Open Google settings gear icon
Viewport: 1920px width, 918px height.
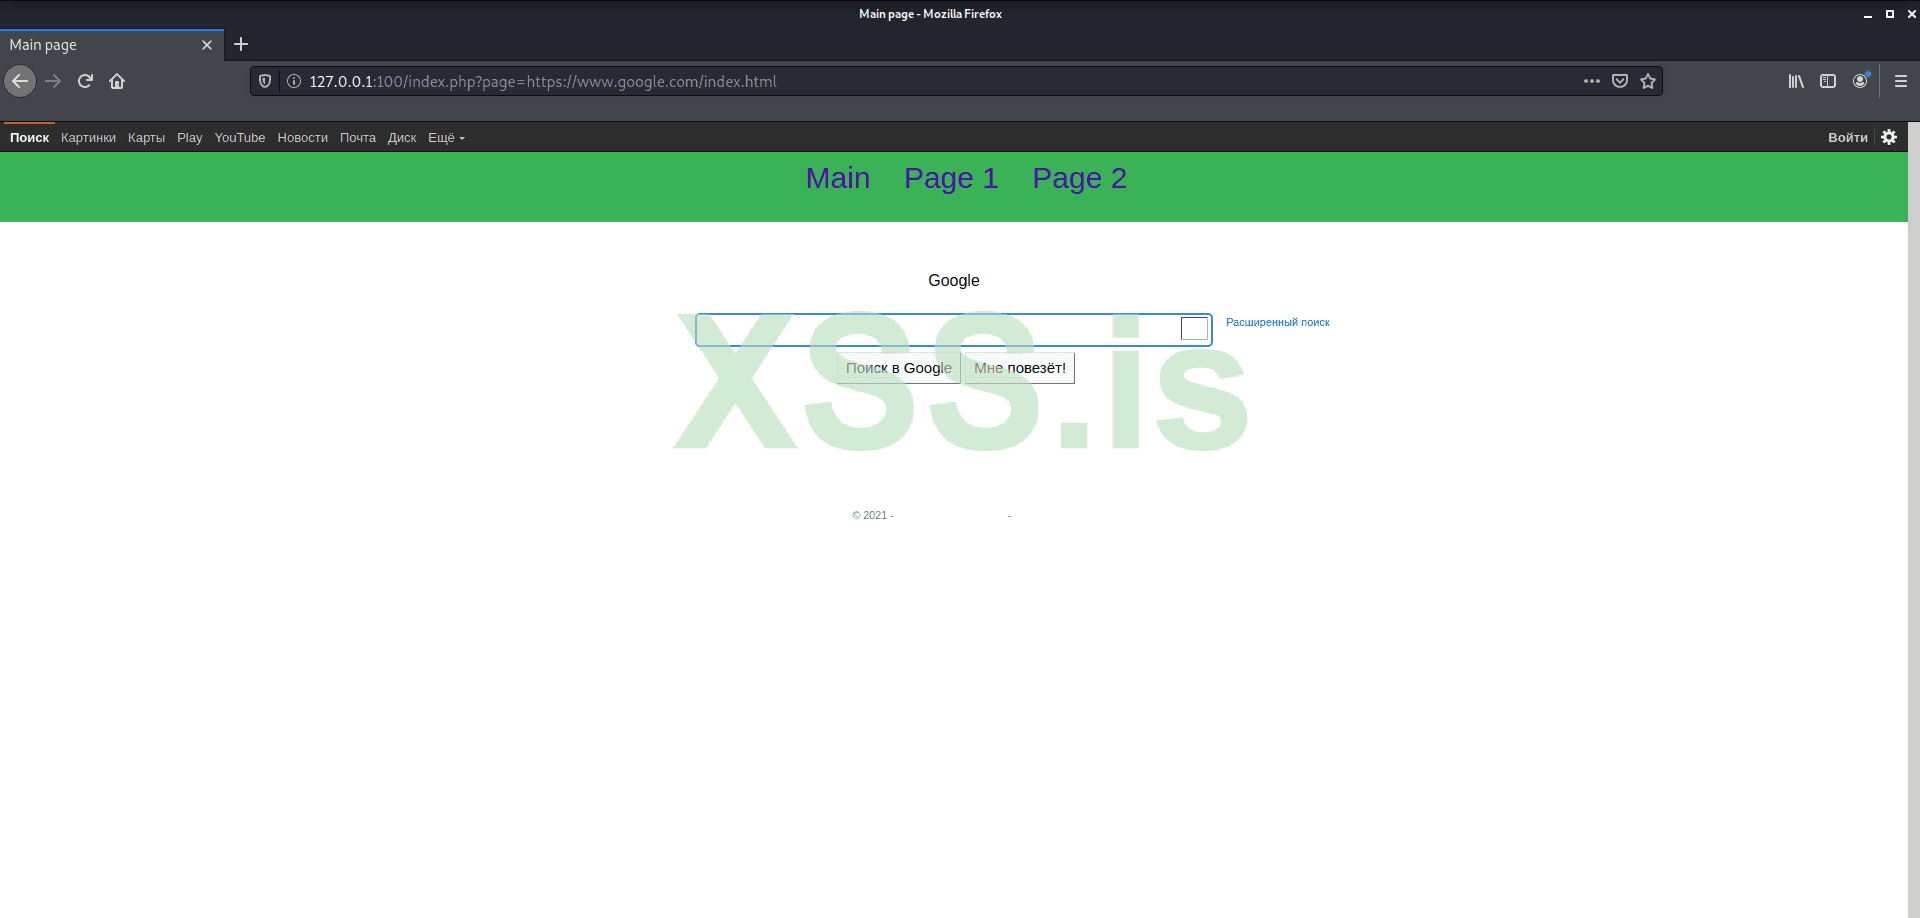point(1889,137)
